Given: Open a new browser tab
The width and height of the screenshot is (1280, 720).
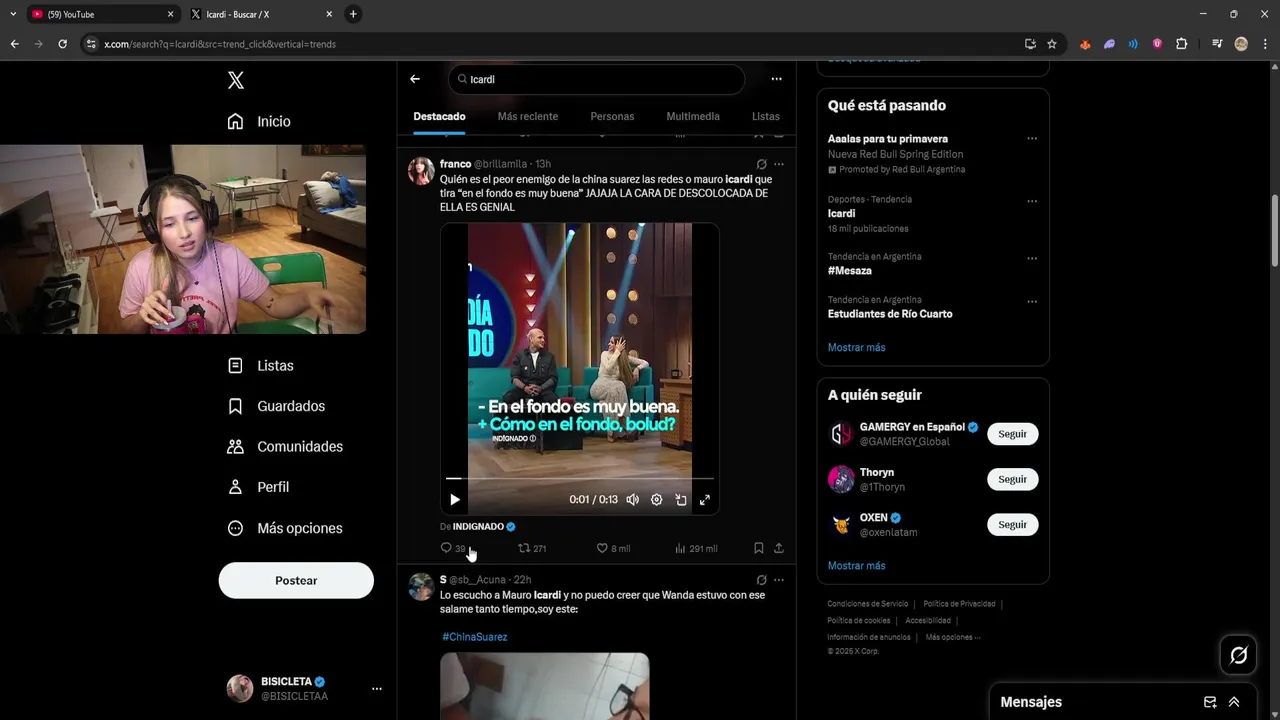Looking at the screenshot, I should 353,14.
